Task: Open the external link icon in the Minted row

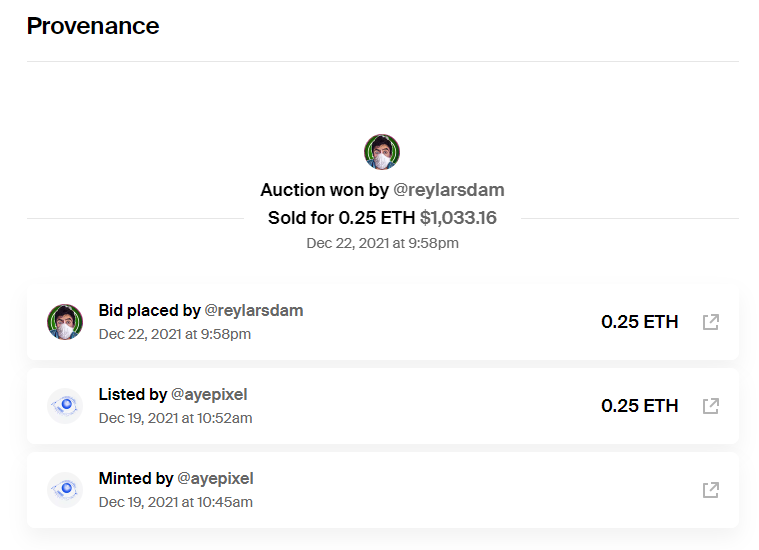Action: pyautogui.click(x=711, y=490)
